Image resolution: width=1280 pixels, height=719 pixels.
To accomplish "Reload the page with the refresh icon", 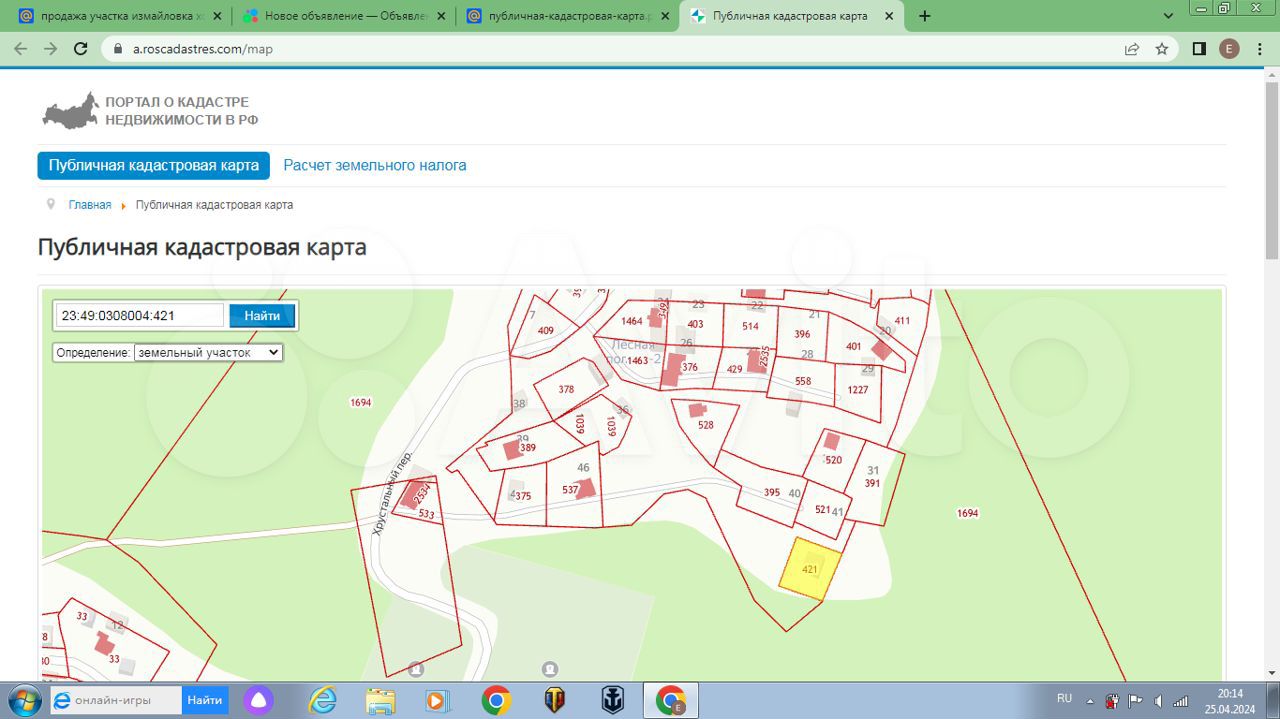I will click(x=81, y=48).
